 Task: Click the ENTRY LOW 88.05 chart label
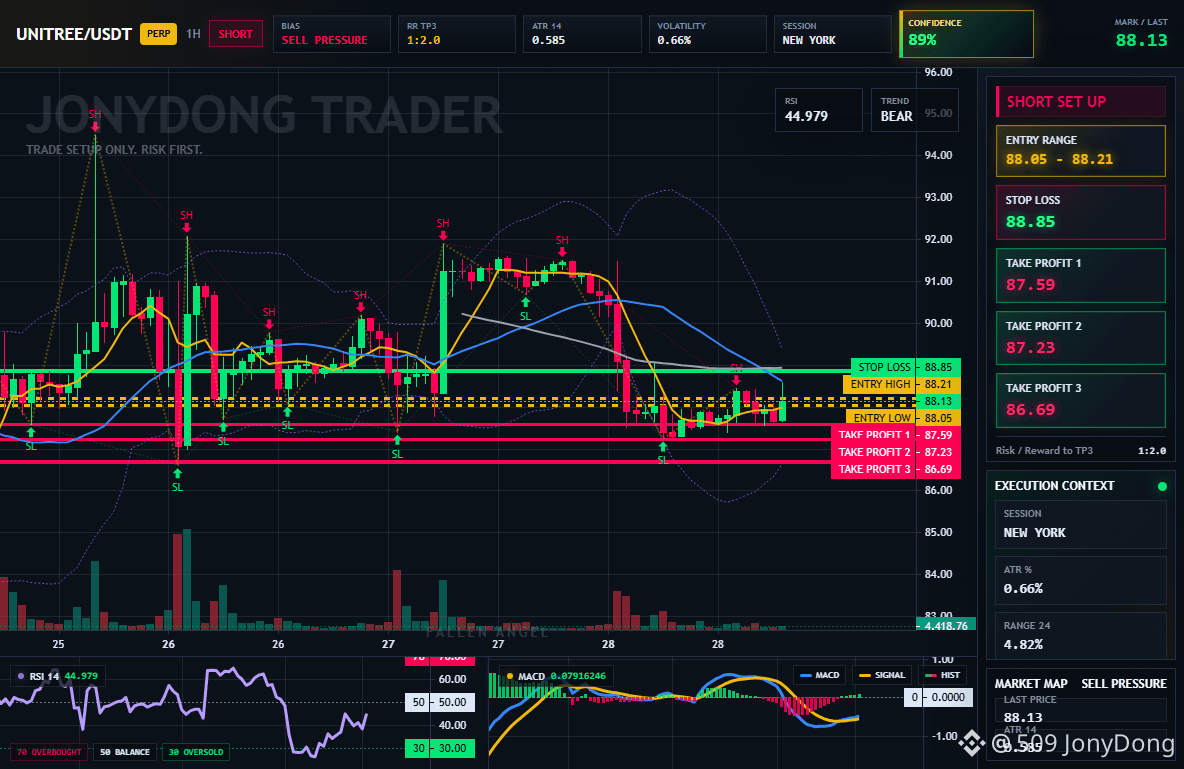[903, 418]
